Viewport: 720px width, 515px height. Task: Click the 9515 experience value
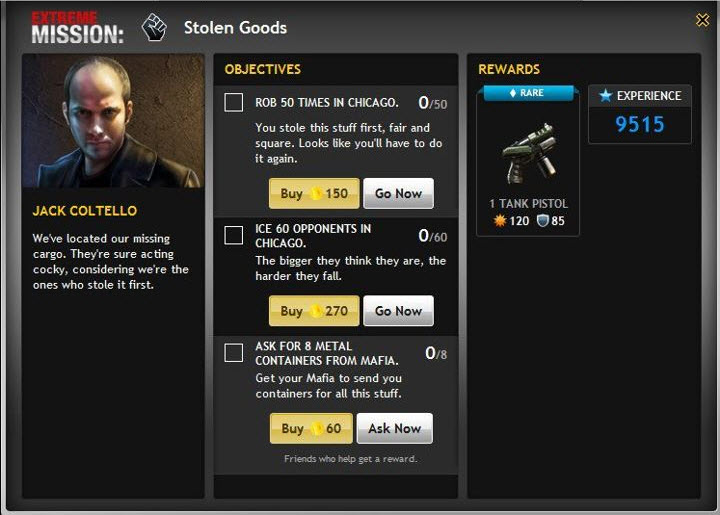(640, 124)
